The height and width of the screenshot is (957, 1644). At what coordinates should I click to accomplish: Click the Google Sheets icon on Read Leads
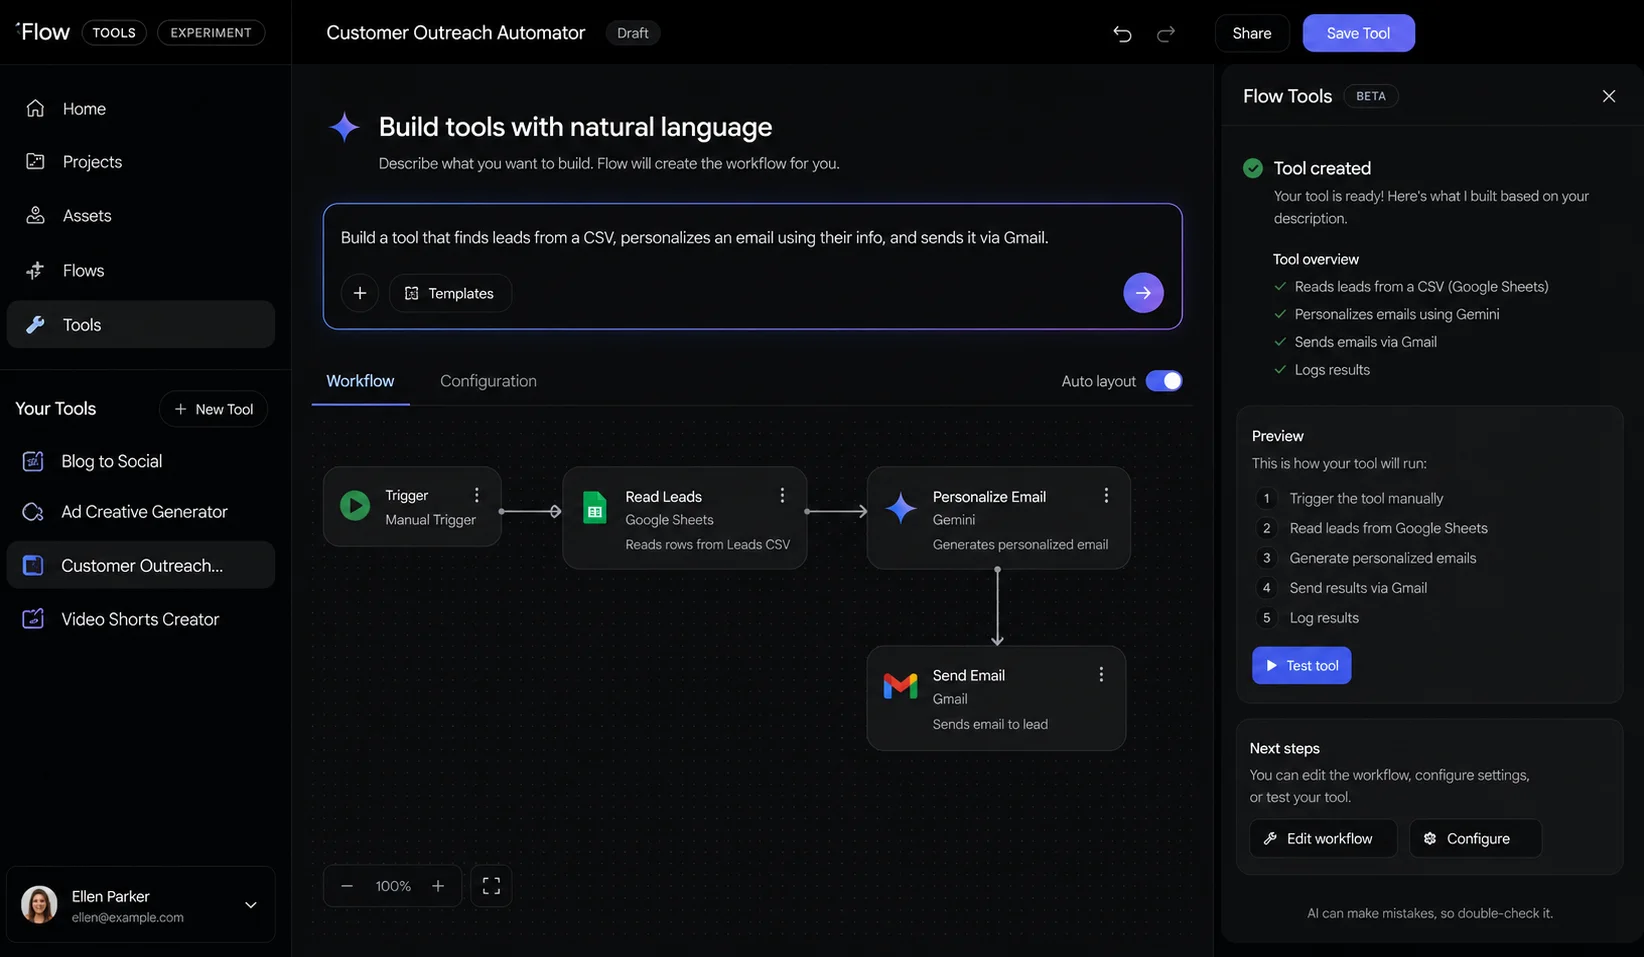[x=595, y=508]
